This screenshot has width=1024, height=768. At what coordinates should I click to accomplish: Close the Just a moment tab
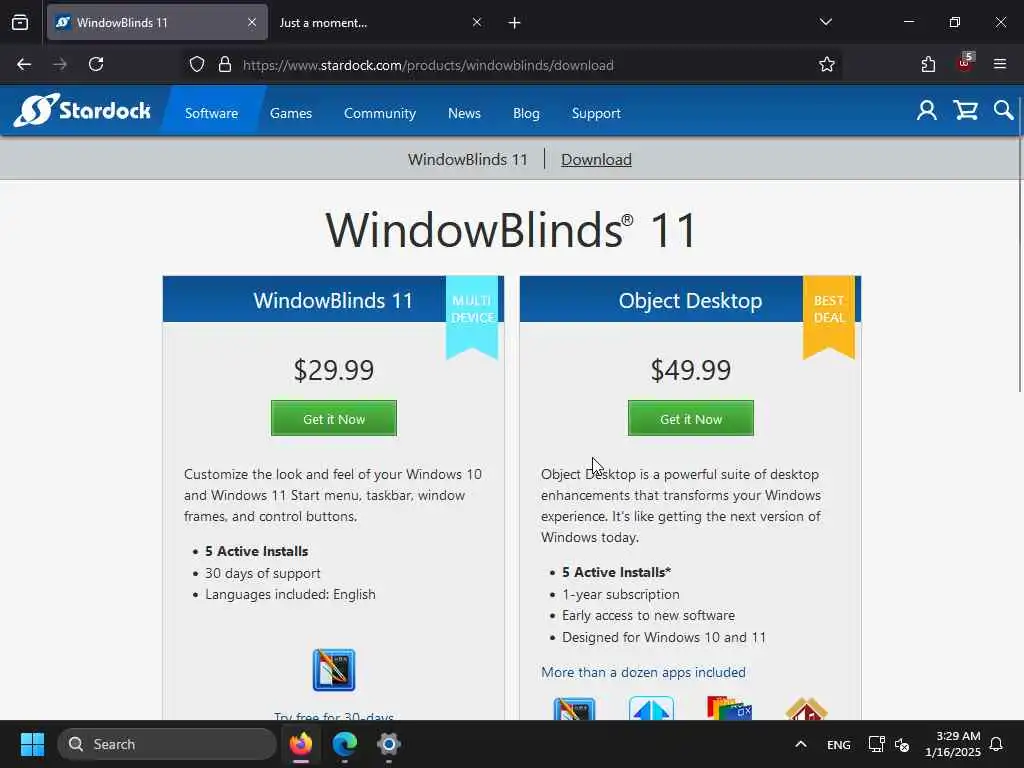[x=477, y=22]
